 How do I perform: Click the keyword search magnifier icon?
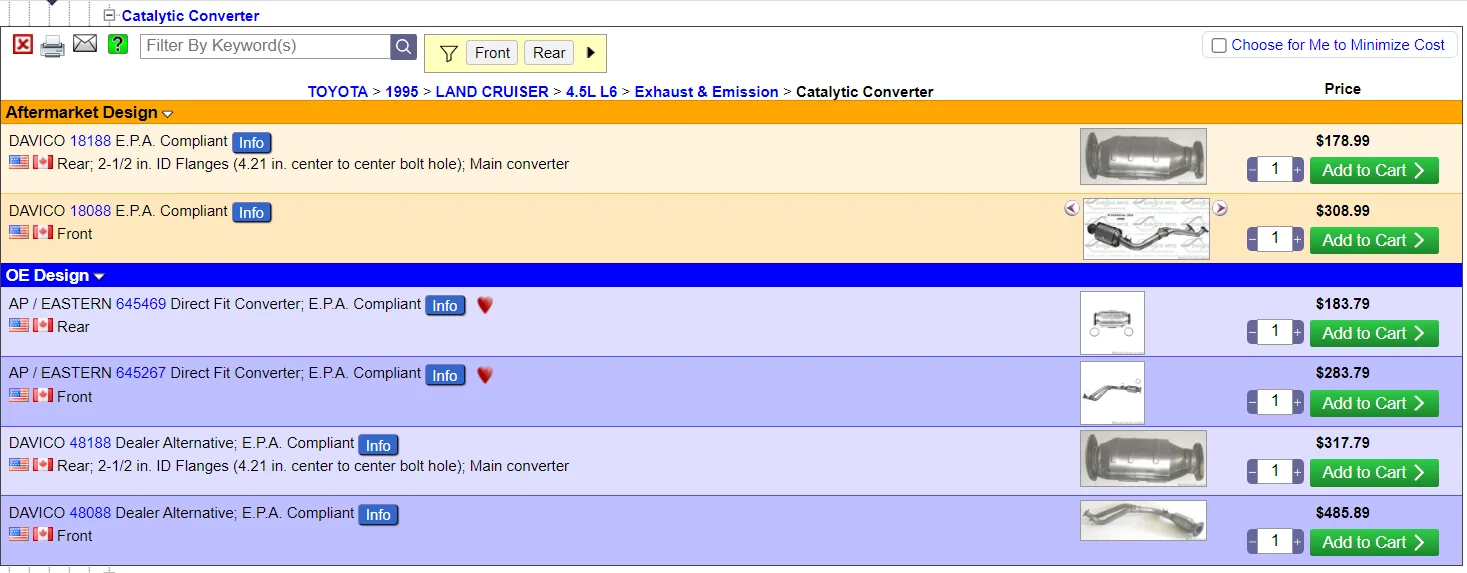point(403,46)
